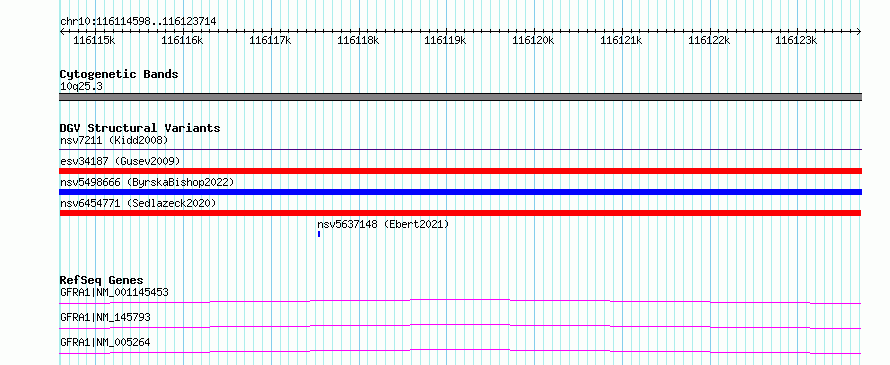This screenshot has width=890, height=365.
Task: Open variant nsv7211 (Kidd2008) label
Action: pos(114,140)
